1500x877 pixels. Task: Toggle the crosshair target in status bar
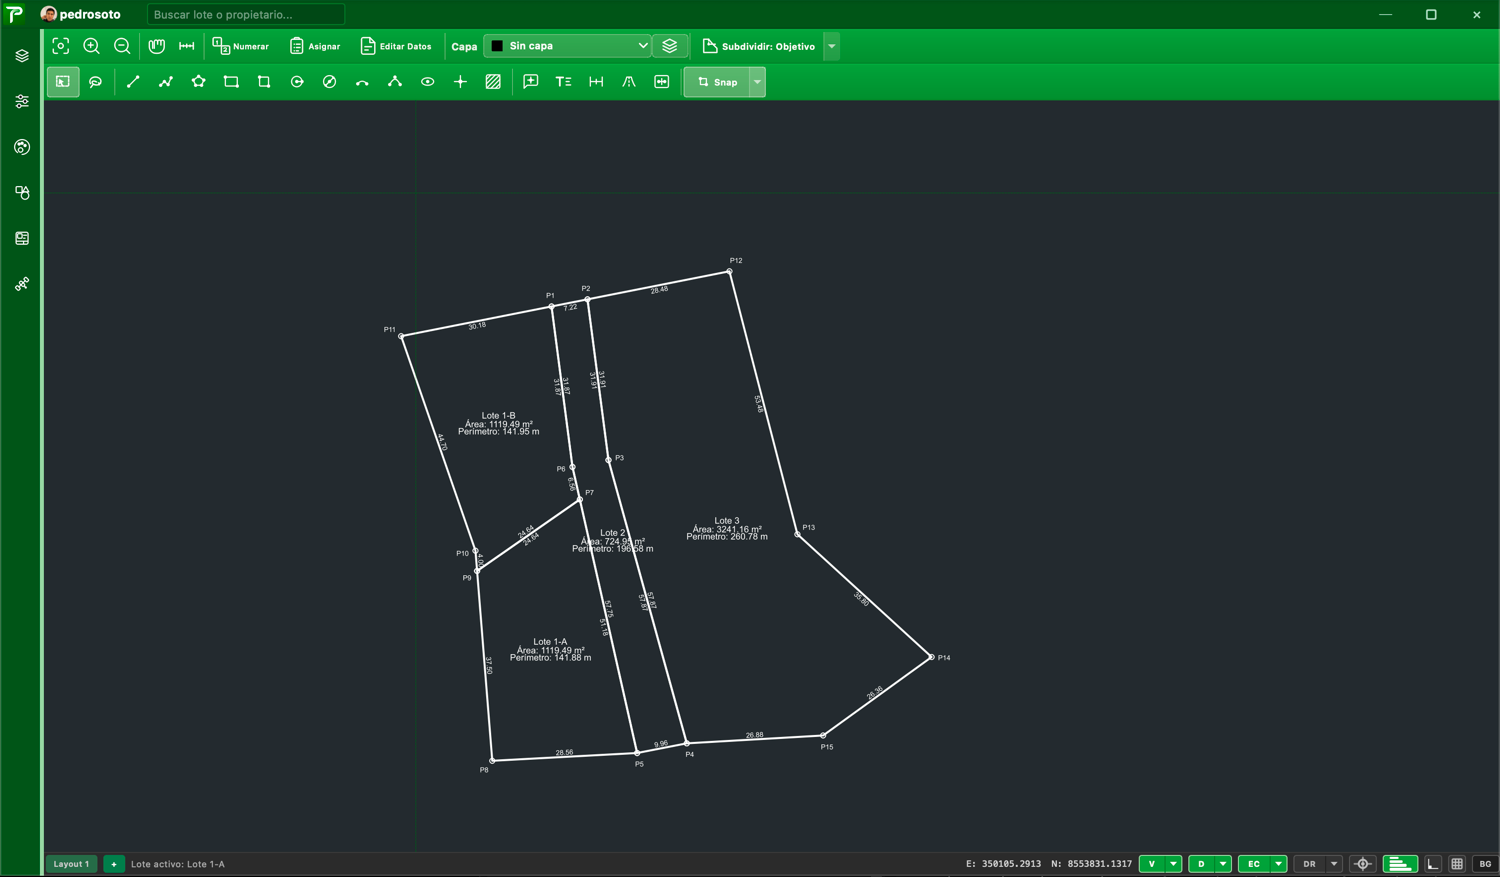tap(1363, 864)
